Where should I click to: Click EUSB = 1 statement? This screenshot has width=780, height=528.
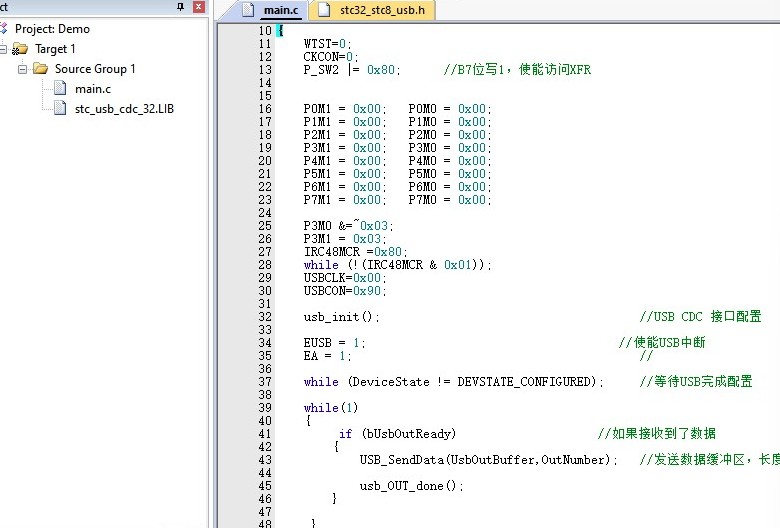click(334, 342)
